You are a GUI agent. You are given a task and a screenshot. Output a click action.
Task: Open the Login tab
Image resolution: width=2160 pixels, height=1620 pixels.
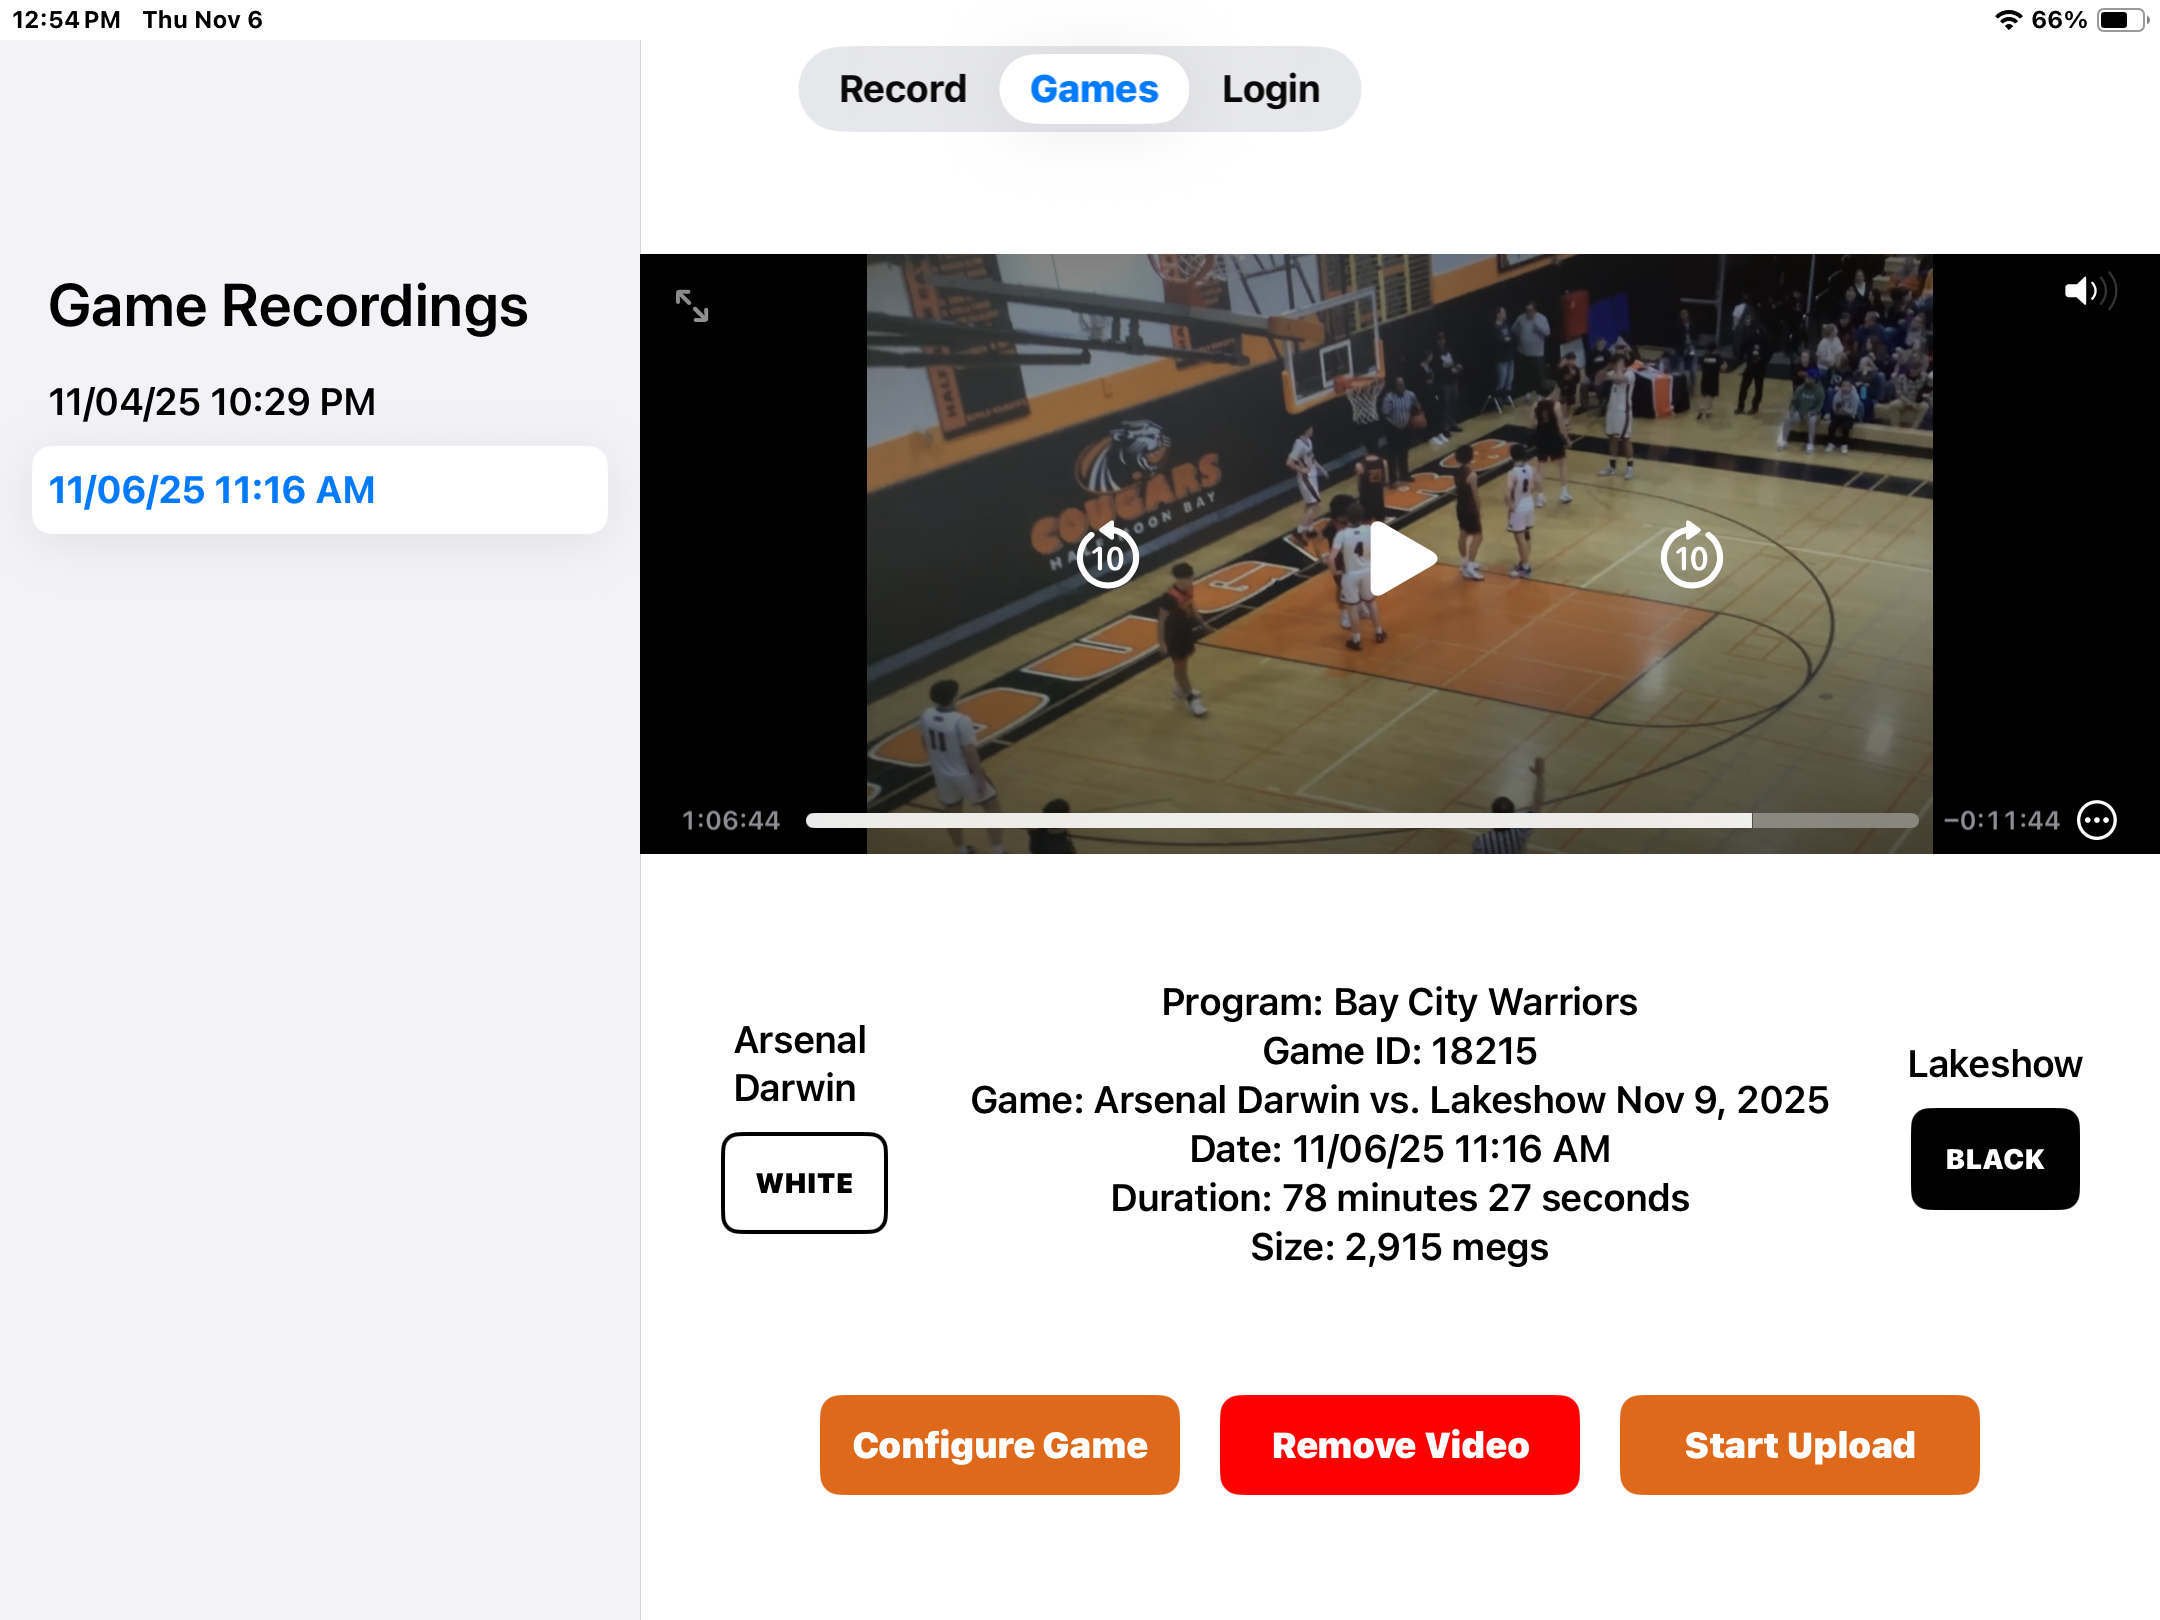pos(1270,89)
